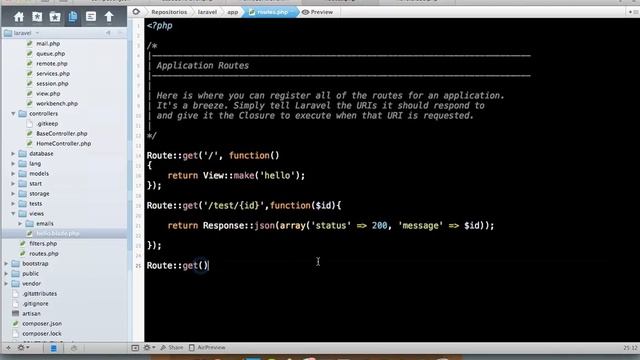This screenshot has width=640, height=360.
Task: Open the Home sidebar icon
Action: tap(19, 17)
